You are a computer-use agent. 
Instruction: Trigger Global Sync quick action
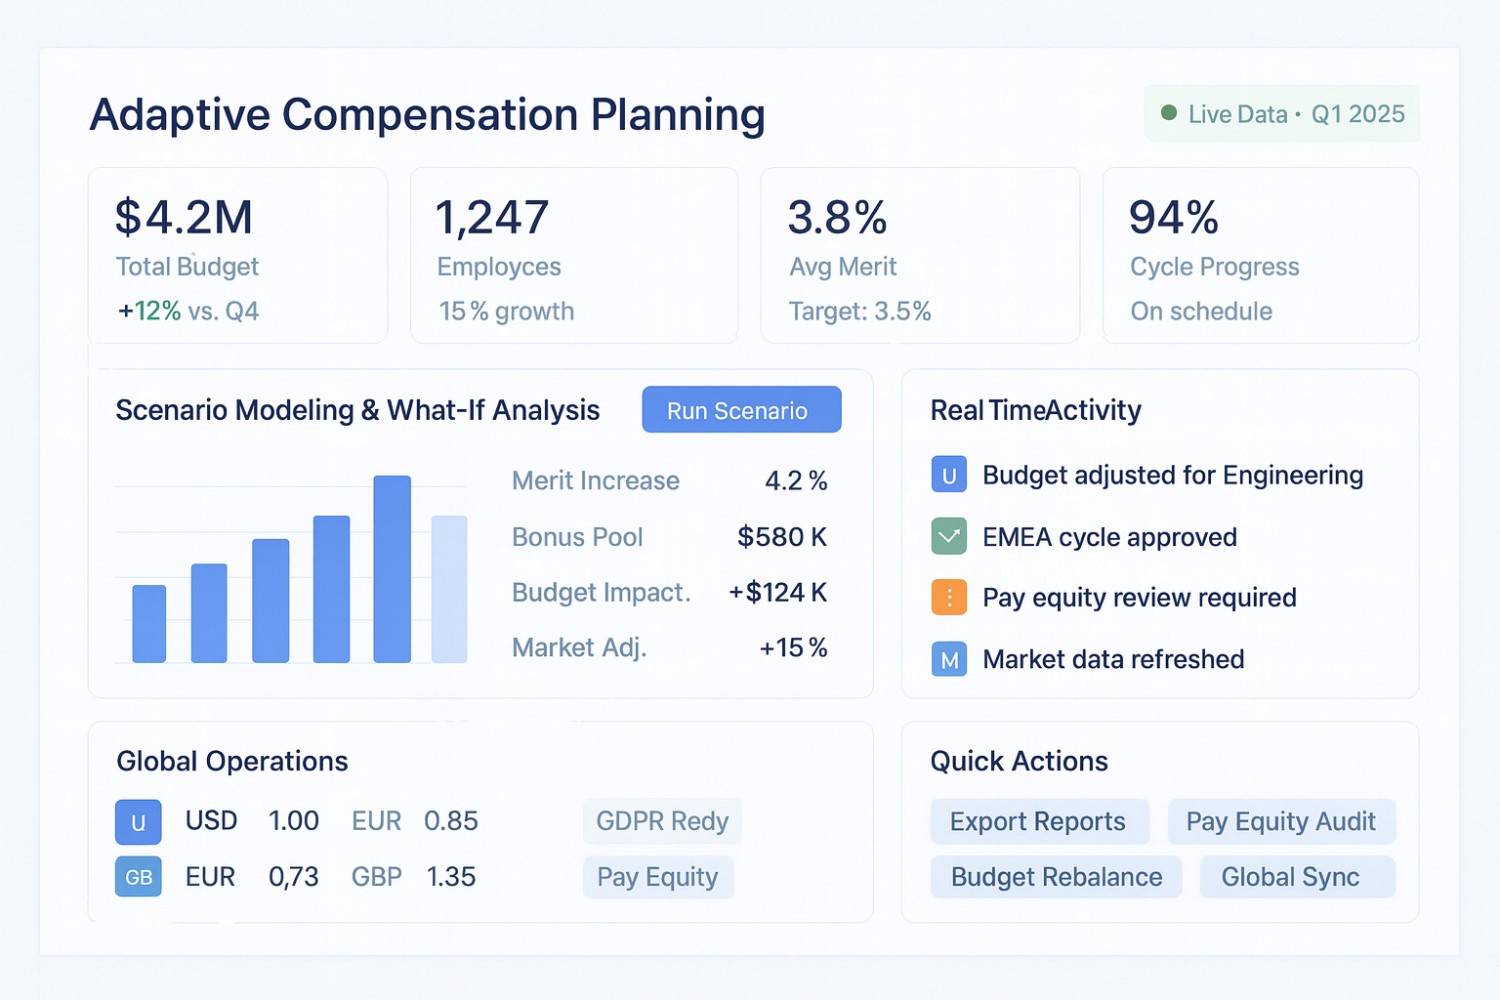1297,877
